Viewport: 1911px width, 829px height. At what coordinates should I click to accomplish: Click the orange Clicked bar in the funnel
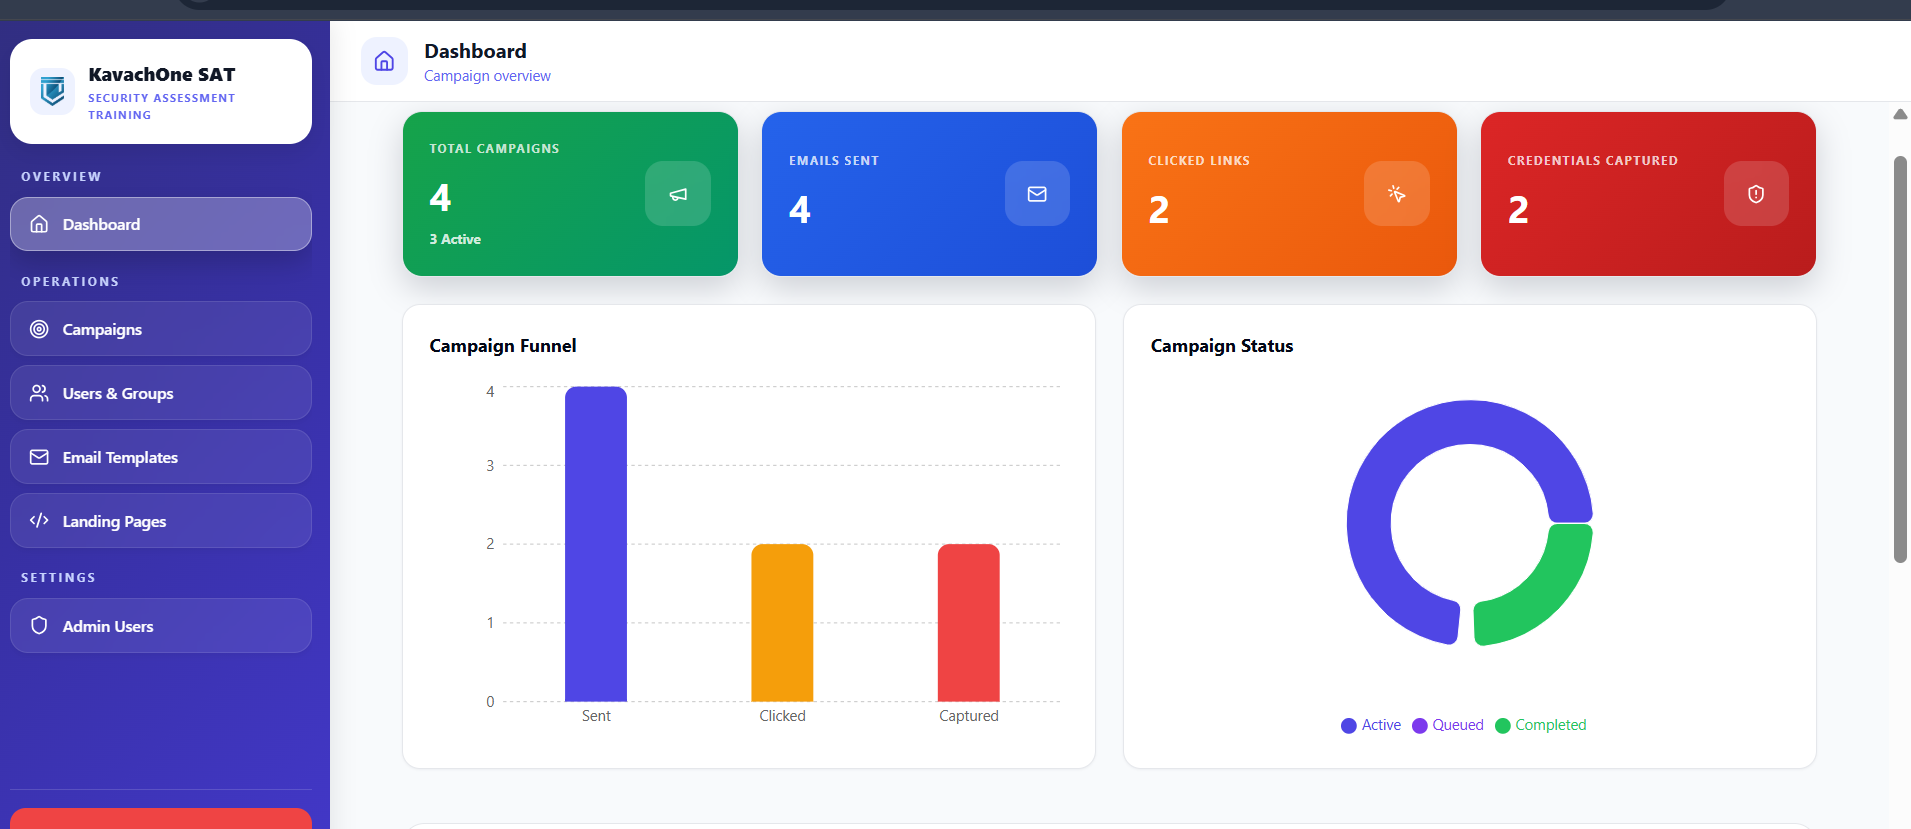click(x=782, y=622)
